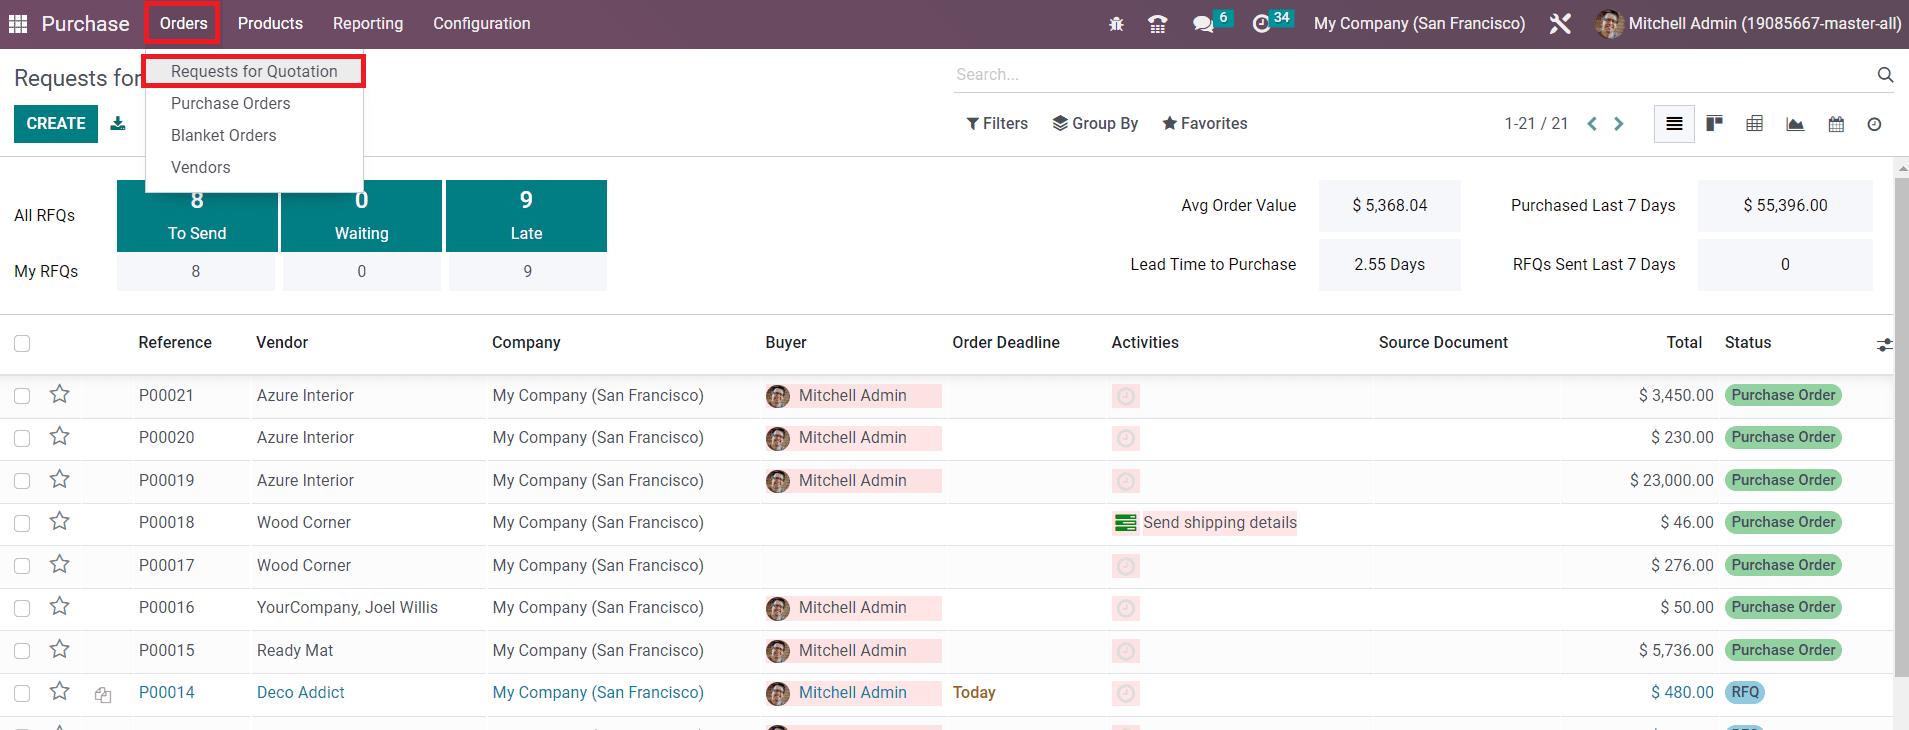
Task: Click the download import icon beside Create
Action: (118, 124)
